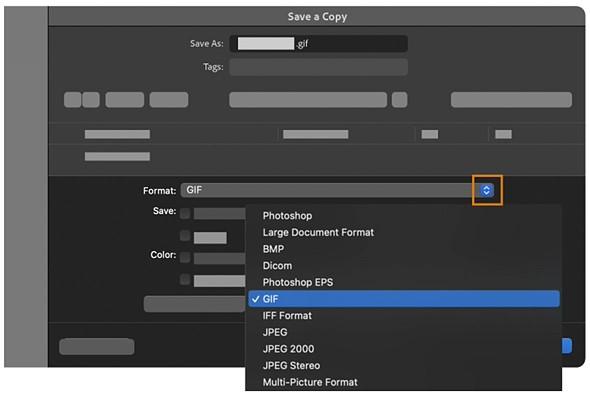Click the Save As filename field
590x398 pixels.
pyautogui.click(x=318, y=44)
